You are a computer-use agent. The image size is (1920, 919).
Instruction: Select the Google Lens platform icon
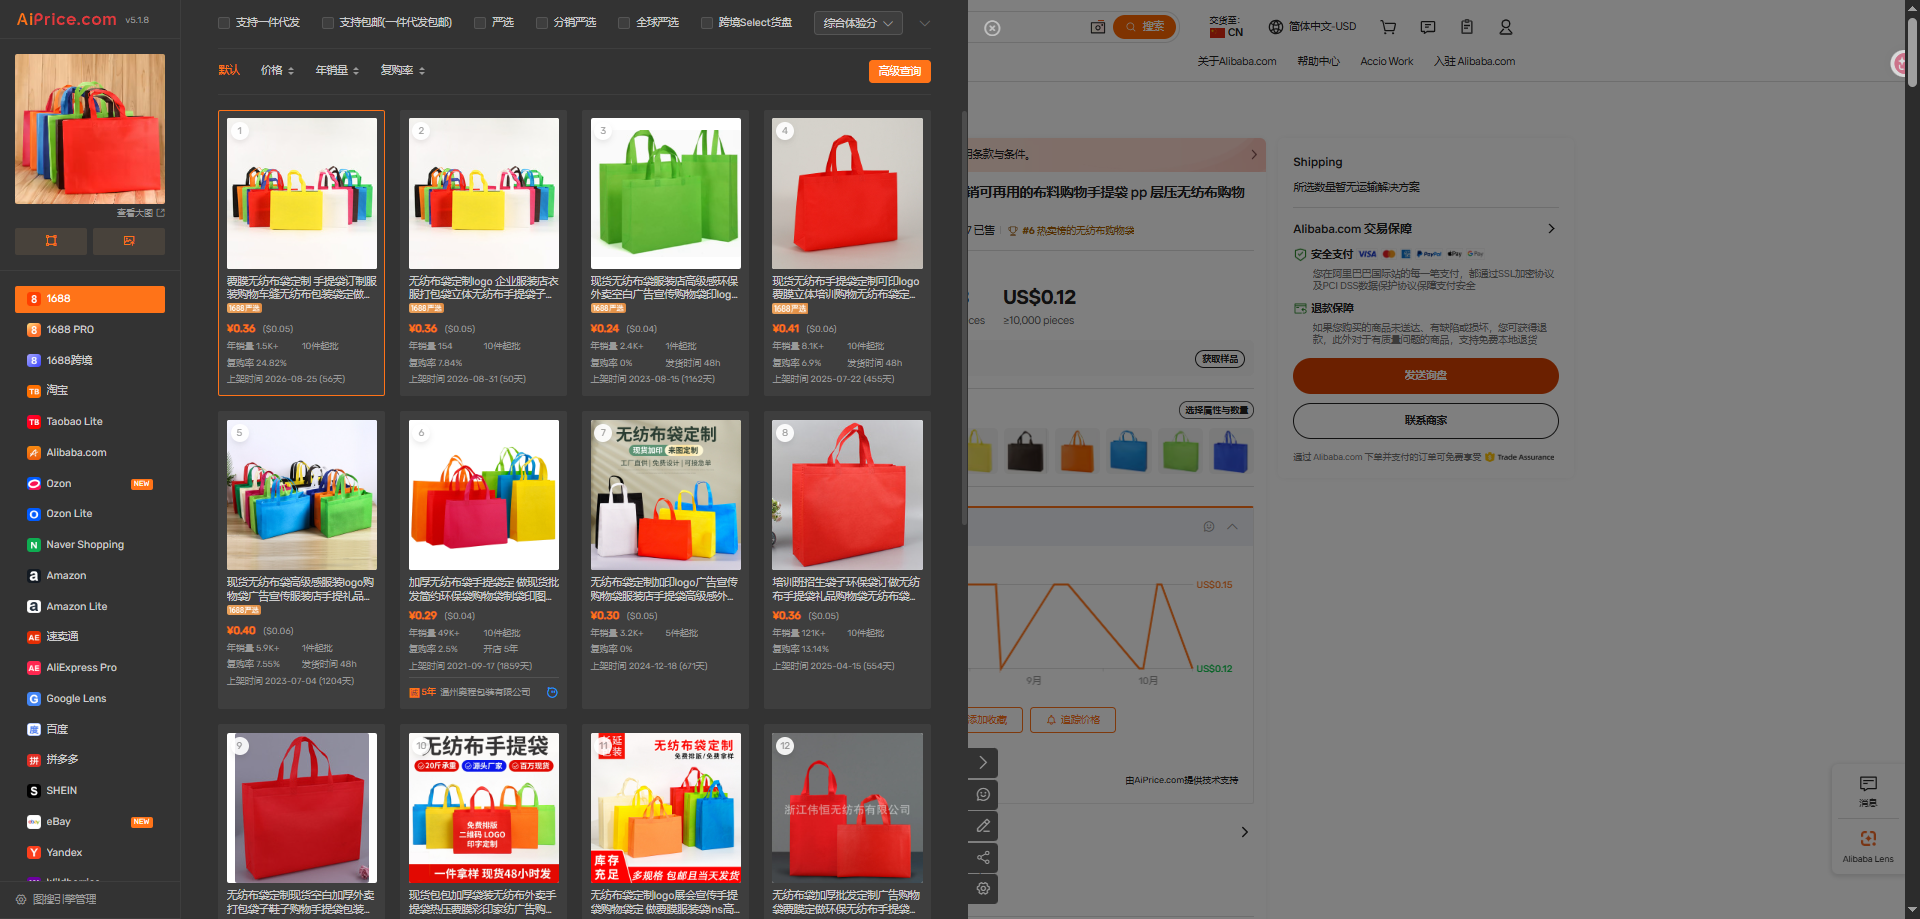(x=34, y=699)
